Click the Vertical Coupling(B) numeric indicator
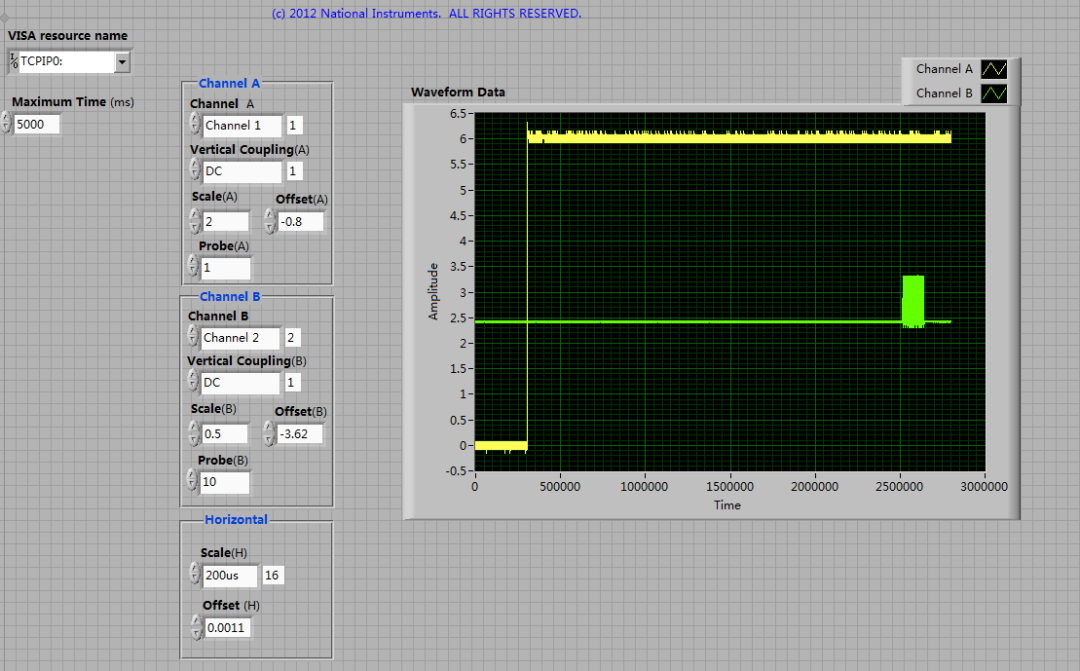 pos(293,382)
